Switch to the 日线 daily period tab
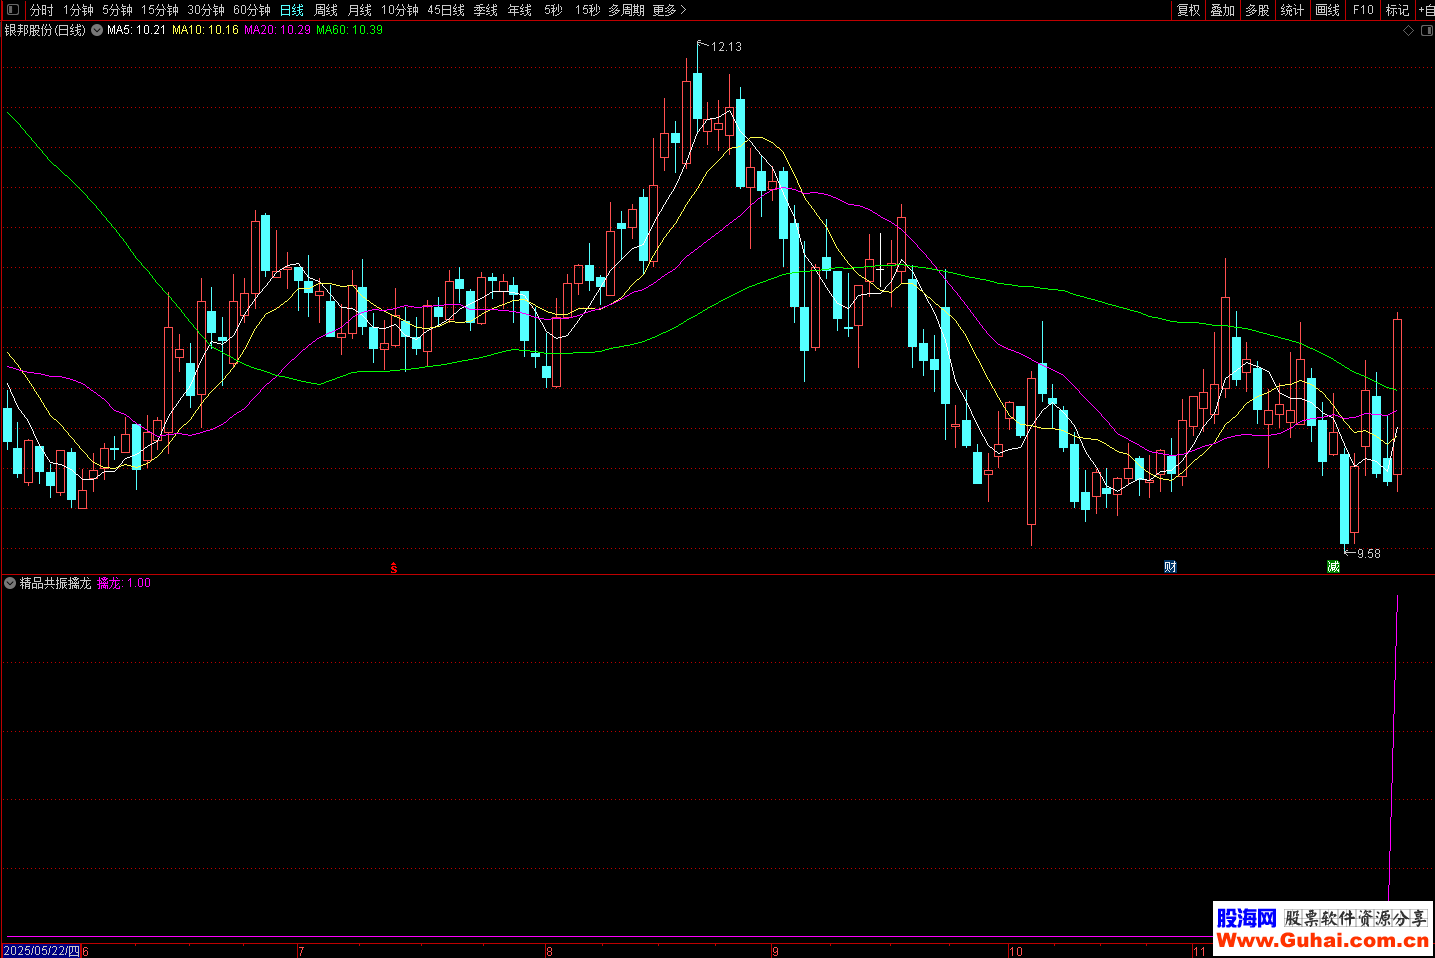Image resolution: width=1435 pixels, height=958 pixels. (291, 10)
